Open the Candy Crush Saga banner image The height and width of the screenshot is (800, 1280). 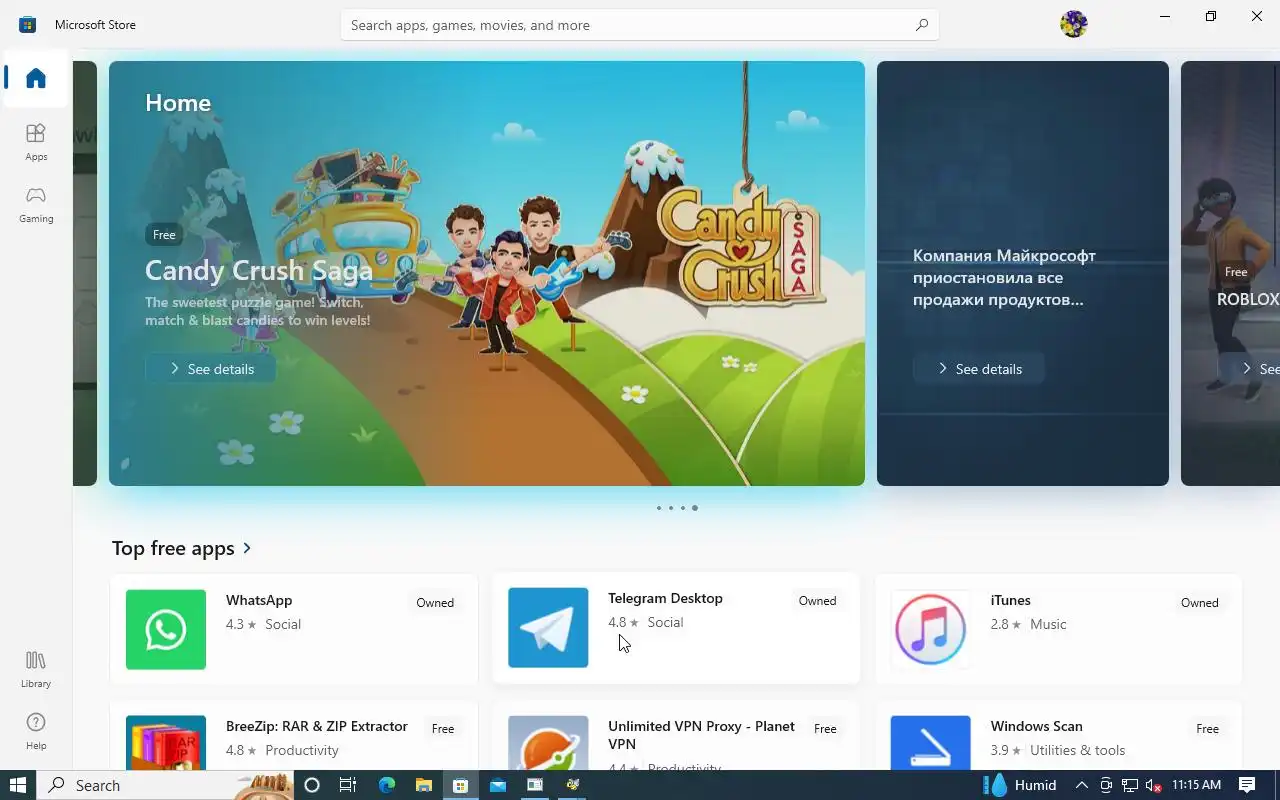pos(487,273)
